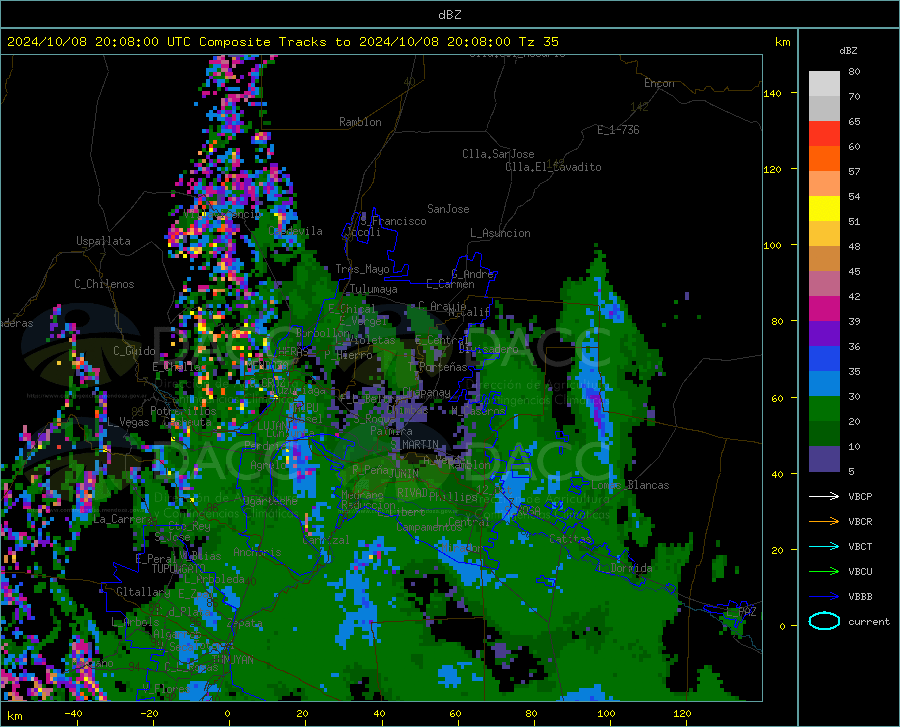Click the 'km' unit label at top-right
900x727 pixels.
click(782, 42)
